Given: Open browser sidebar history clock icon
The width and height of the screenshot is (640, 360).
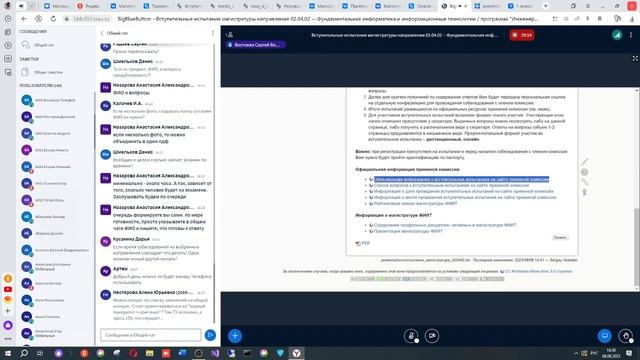Looking at the screenshot, I should [8, 19].
